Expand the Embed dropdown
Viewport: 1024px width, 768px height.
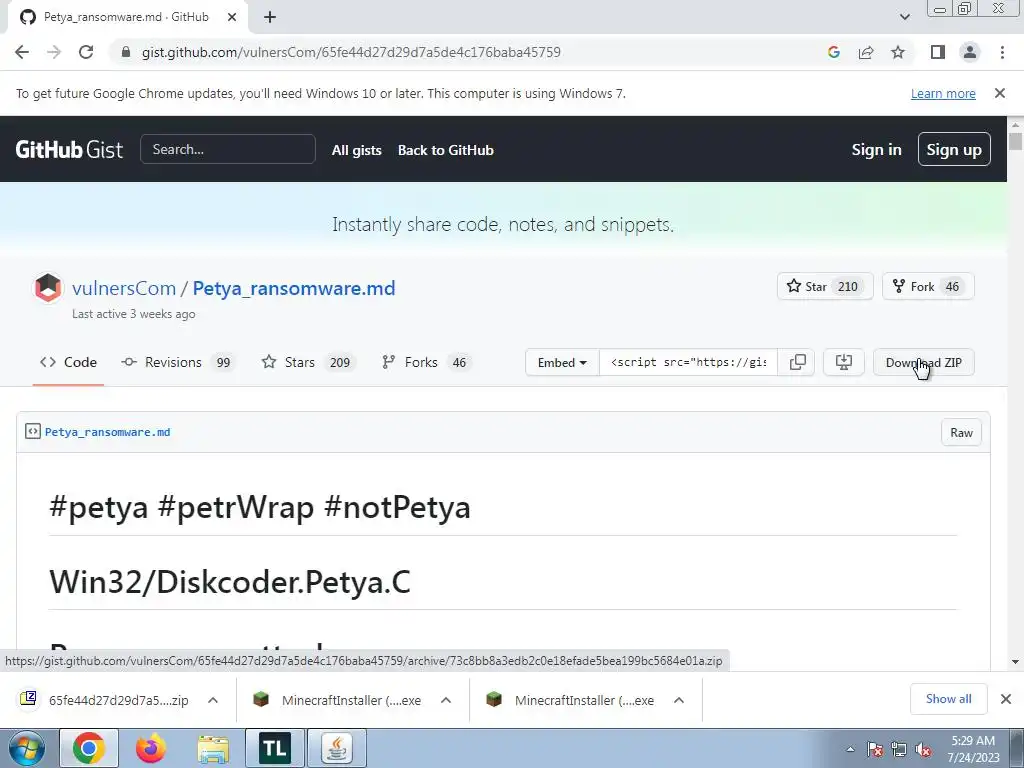562,362
